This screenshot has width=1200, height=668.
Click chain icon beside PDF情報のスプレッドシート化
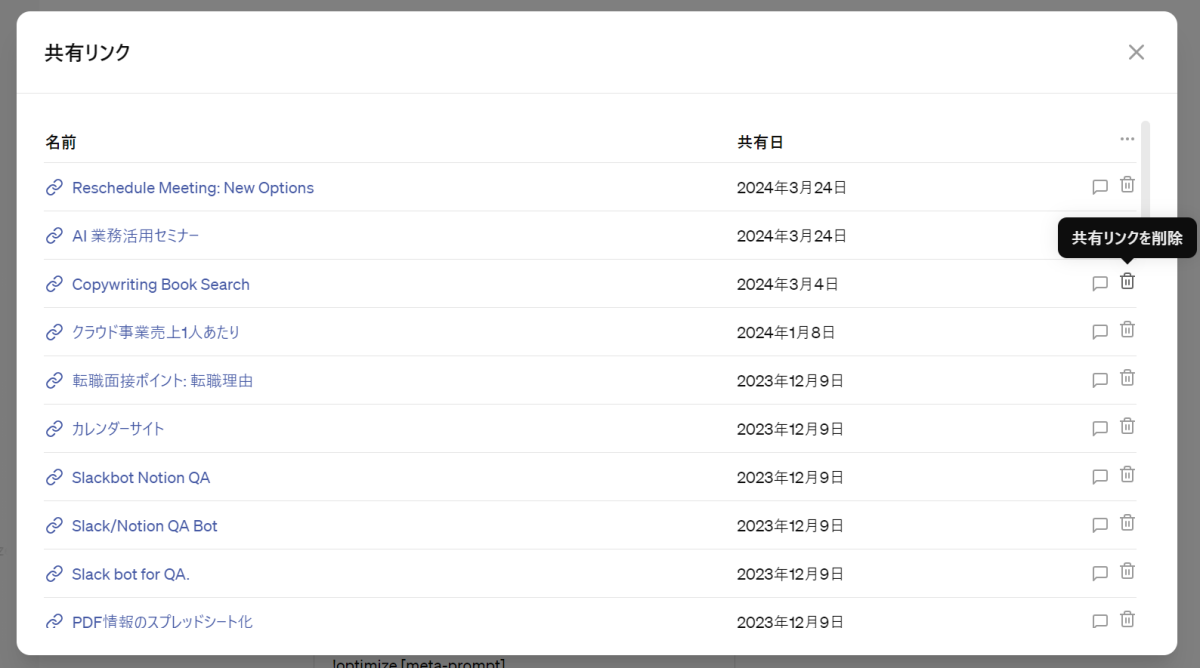(54, 622)
